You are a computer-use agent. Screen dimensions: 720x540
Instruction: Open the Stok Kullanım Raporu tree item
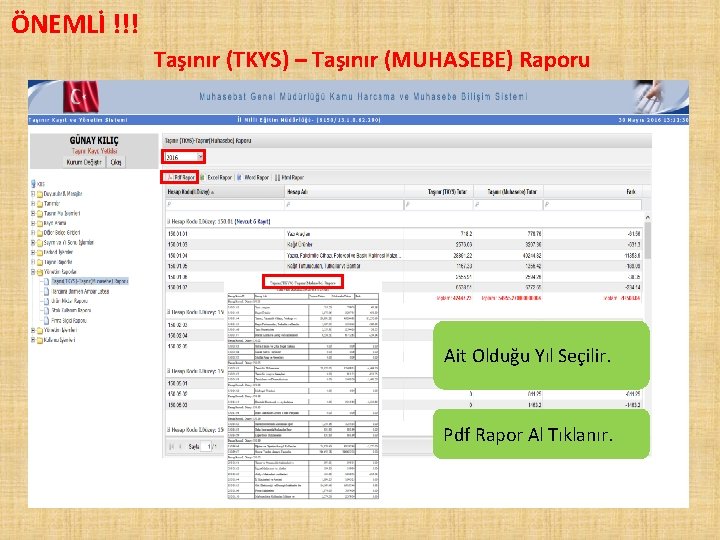[x=71, y=310]
